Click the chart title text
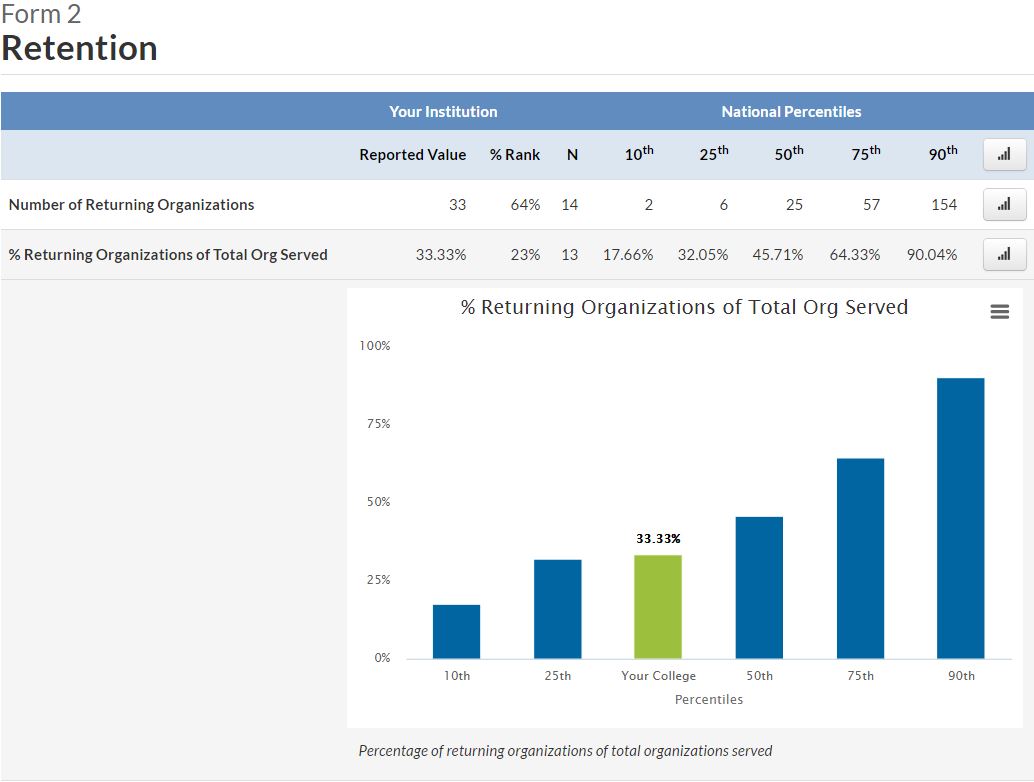Viewport: 1034px width, 782px height. pyautogui.click(x=684, y=308)
